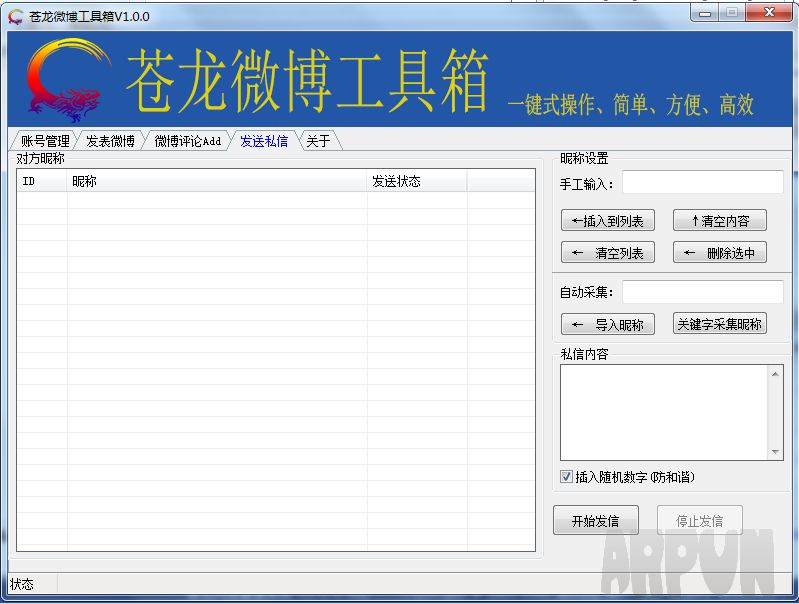This screenshot has height=604, width=799.
Task: Start sending with the 开始发信 button
Action: (595, 520)
